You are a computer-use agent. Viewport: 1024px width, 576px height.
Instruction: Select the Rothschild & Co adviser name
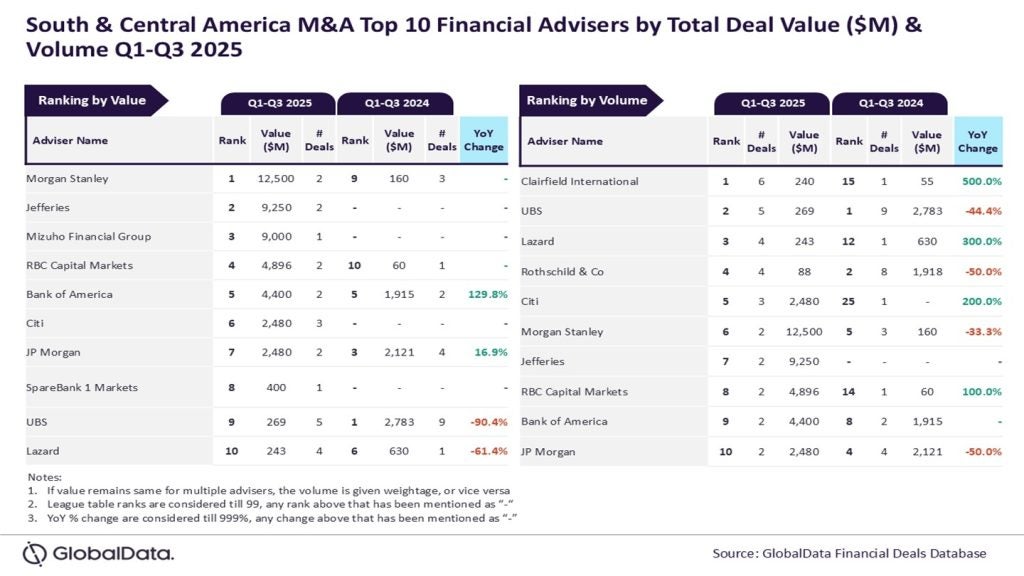click(562, 271)
